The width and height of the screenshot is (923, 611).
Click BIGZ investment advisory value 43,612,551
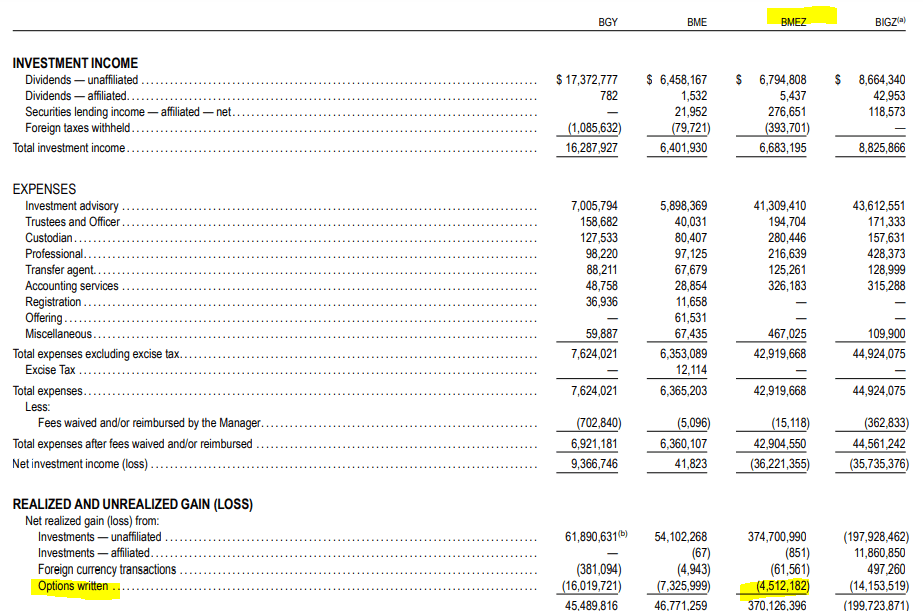pos(878,205)
